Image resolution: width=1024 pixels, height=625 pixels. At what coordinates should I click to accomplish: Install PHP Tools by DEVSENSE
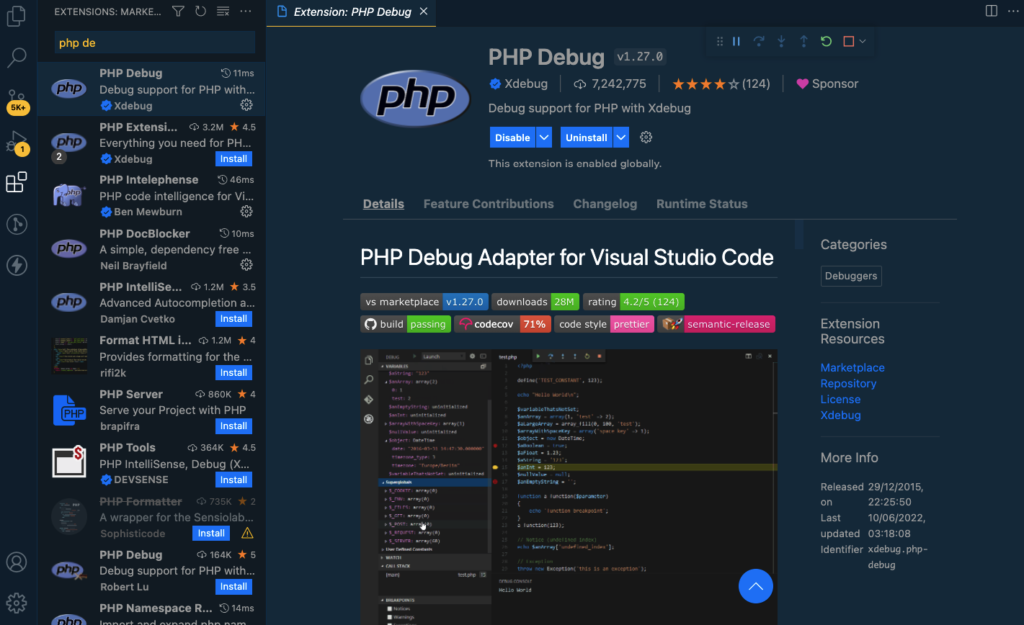[x=233, y=479]
